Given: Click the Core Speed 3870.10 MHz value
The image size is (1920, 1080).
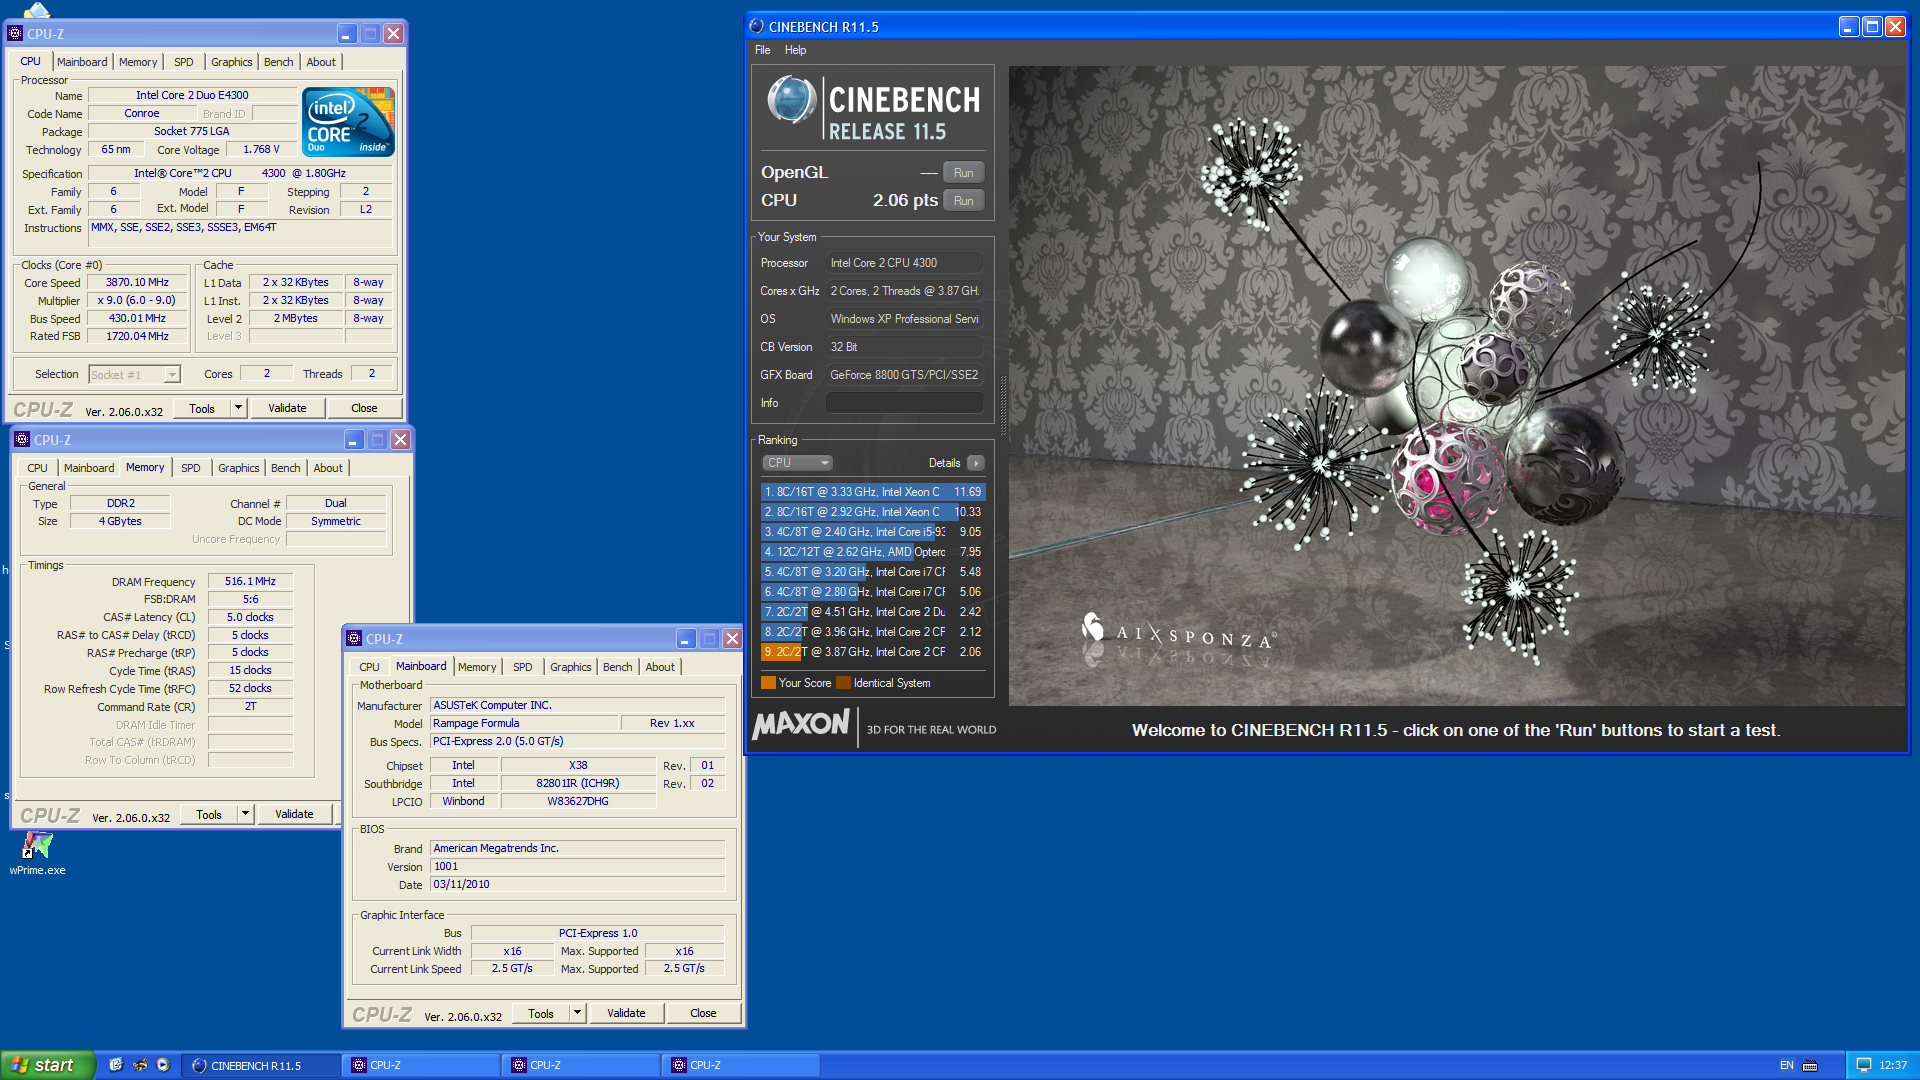Looking at the screenshot, I should coord(138,283).
